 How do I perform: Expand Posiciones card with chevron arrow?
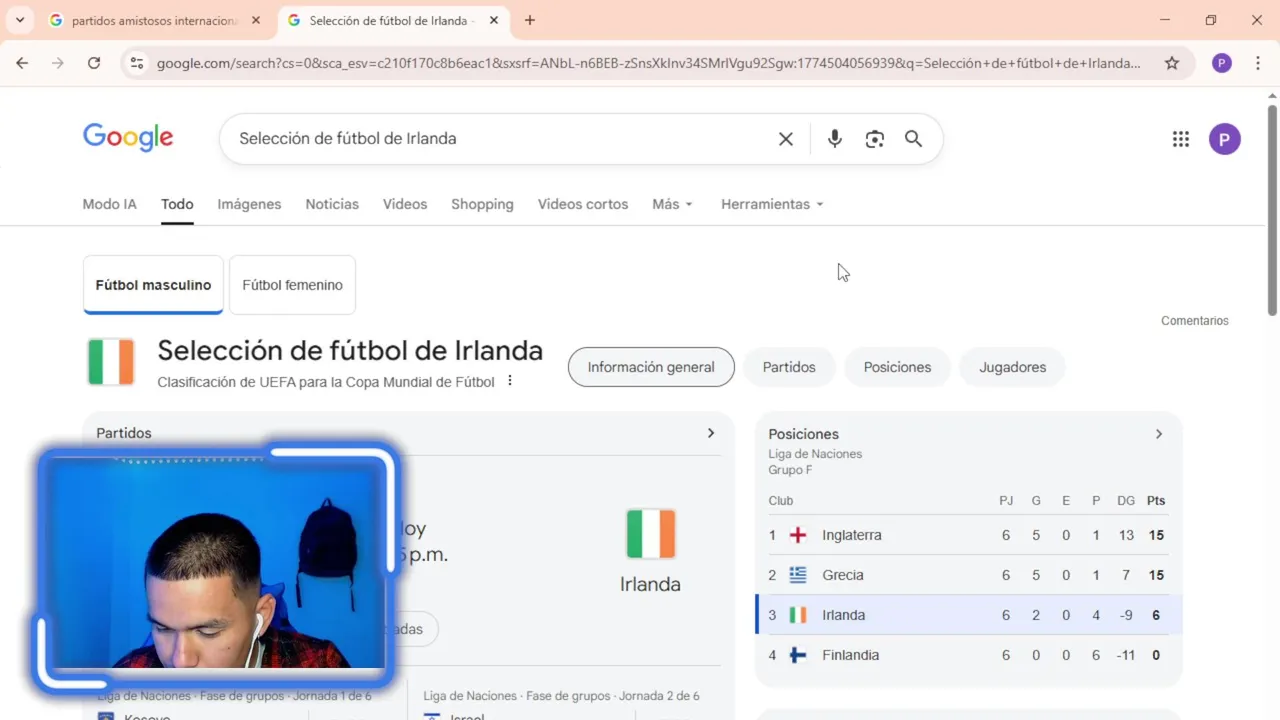tap(1159, 434)
